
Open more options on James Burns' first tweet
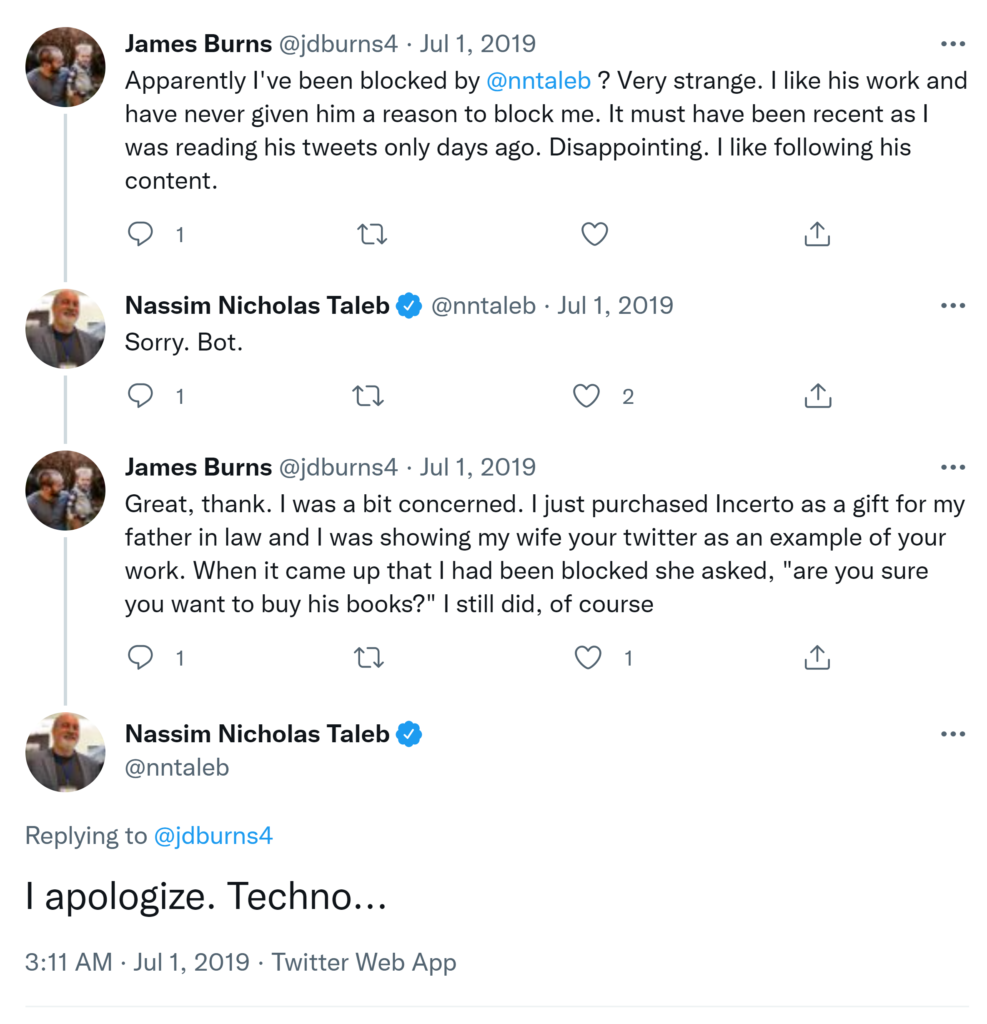pyautogui.click(x=953, y=44)
